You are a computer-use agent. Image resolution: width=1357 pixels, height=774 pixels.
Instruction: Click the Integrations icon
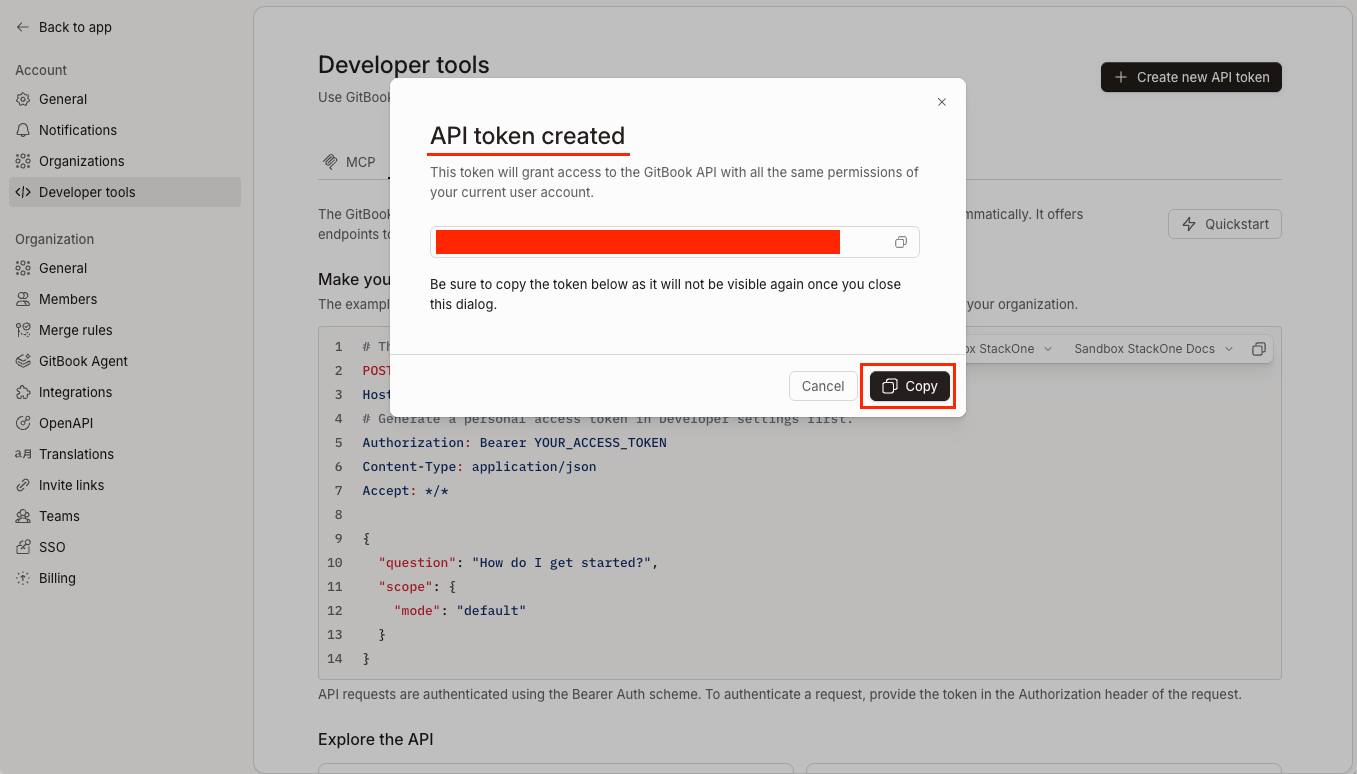point(23,392)
